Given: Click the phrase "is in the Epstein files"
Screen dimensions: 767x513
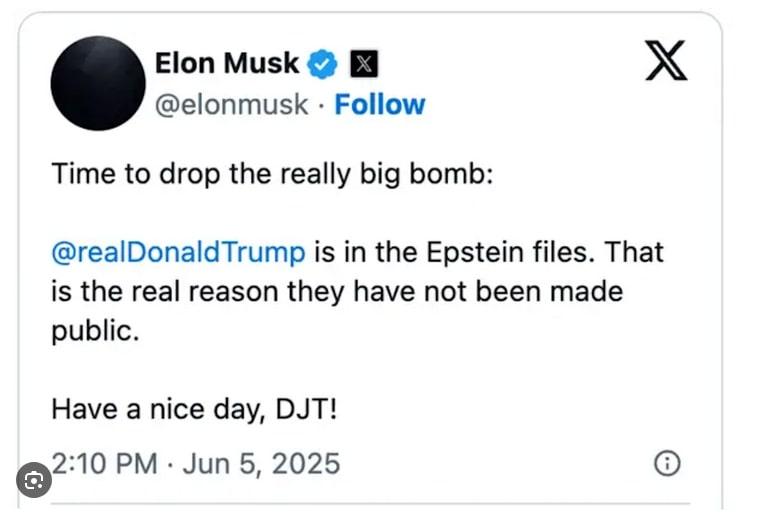Looking at the screenshot, I should click(452, 251).
